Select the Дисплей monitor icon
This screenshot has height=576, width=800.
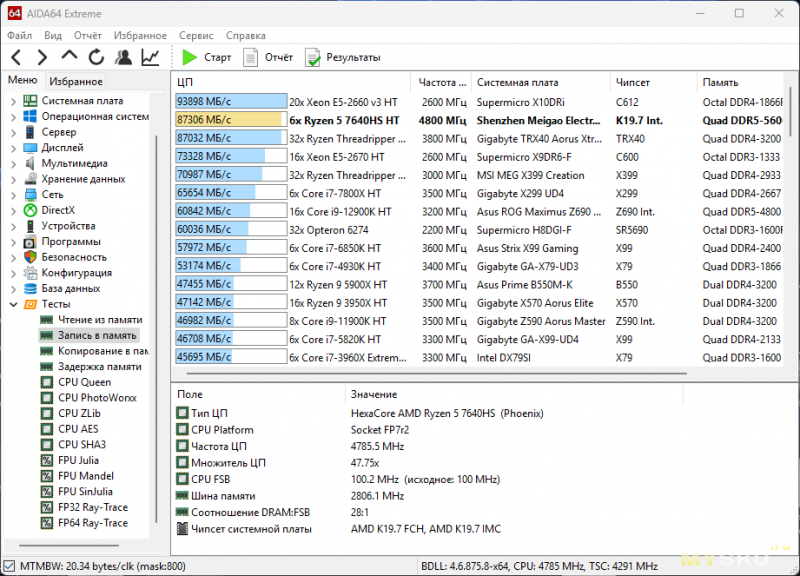tap(31, 148)
